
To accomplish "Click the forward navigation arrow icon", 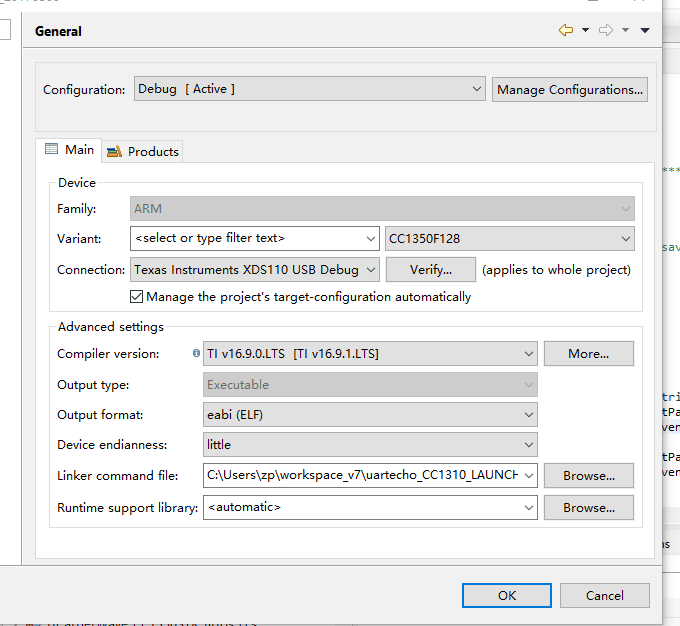I will [x=606, y=30].
